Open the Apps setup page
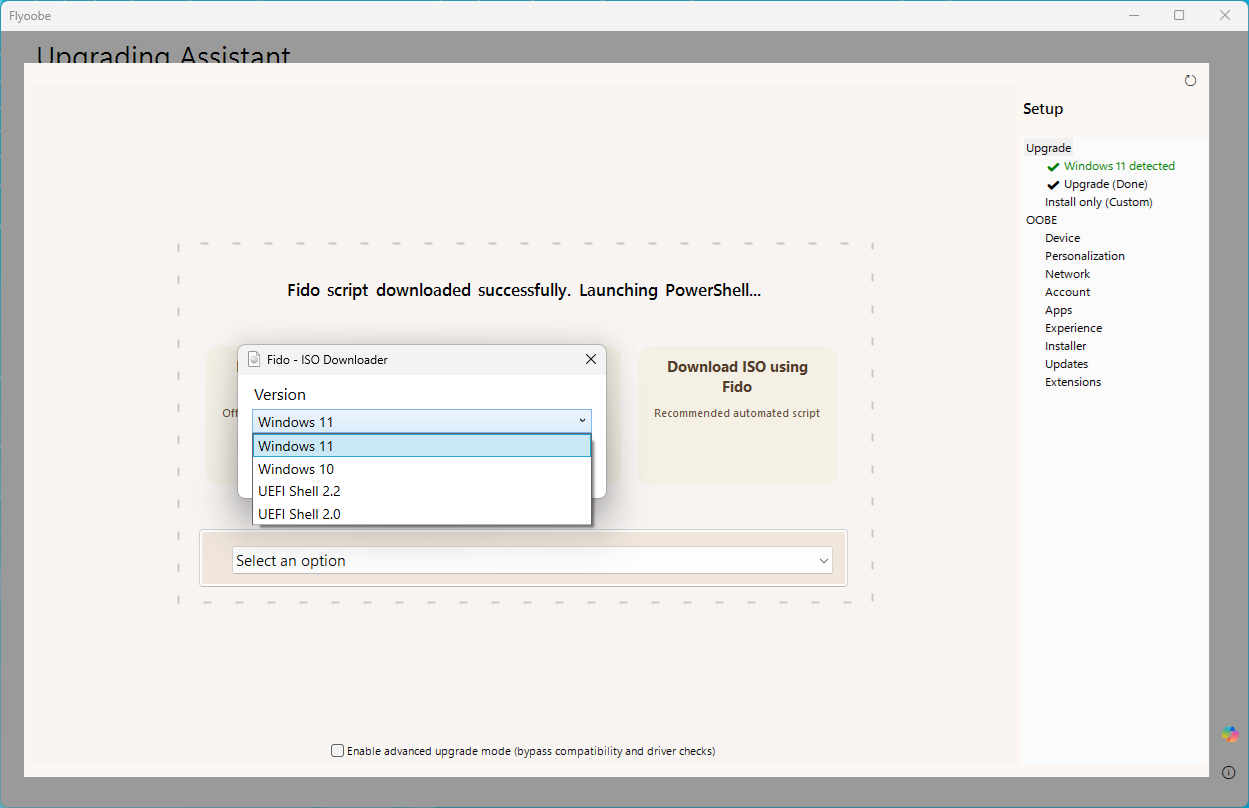1249x808 pixels. coord(1058,310)
